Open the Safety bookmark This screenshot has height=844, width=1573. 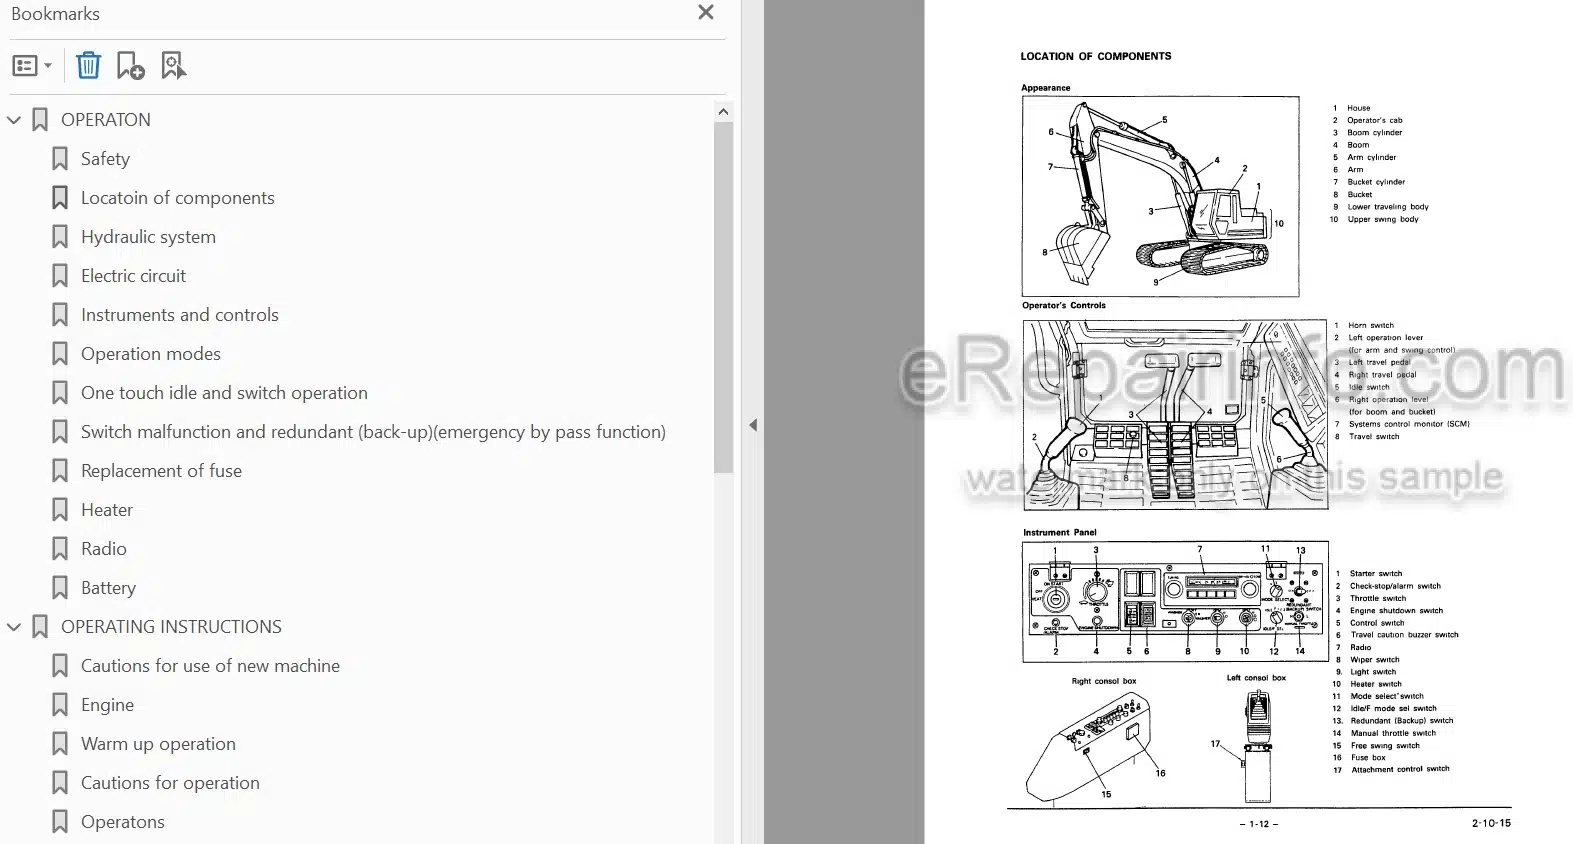pyautogui.click(x=105, y=159)
